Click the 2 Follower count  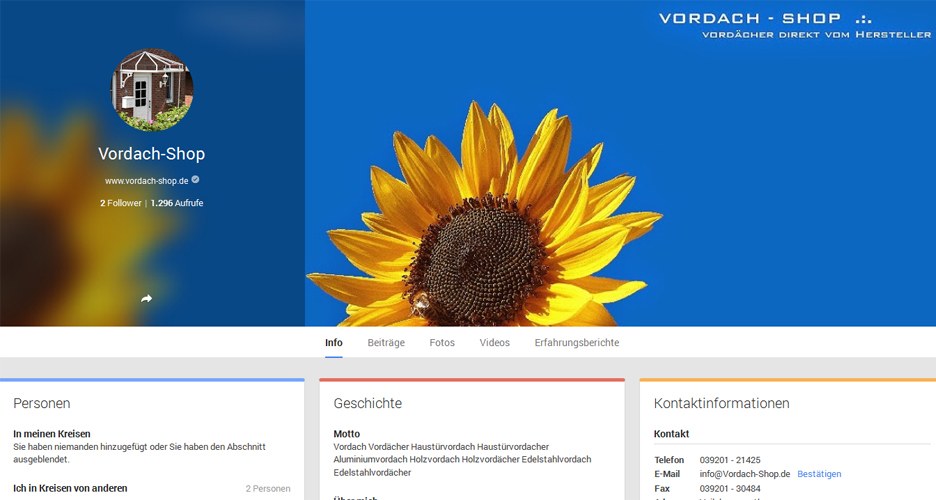[121, 203]
